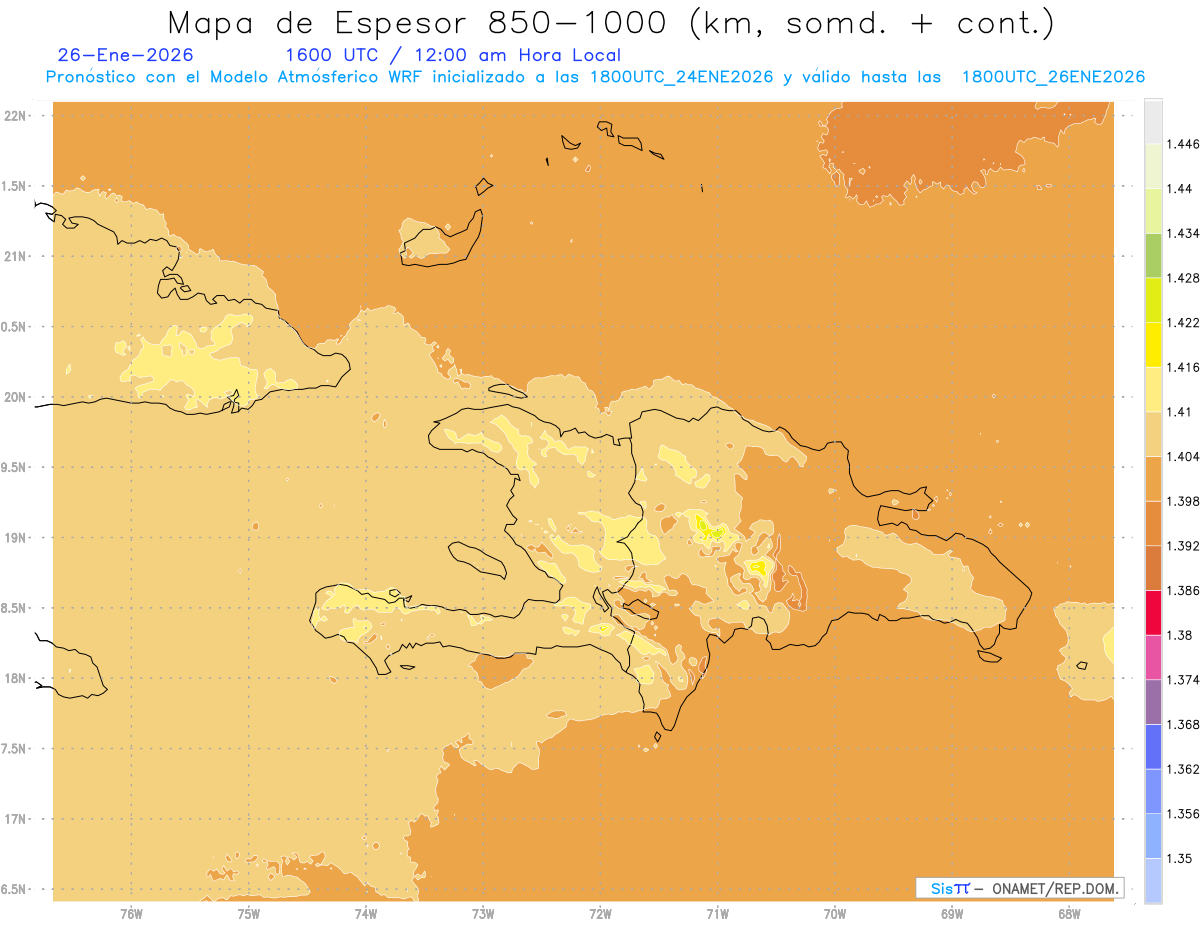This screenshot has height=927, width=1200.
Task: Pick the pink legend band between 1.374 and 1.38
Action: [1153, 657]
